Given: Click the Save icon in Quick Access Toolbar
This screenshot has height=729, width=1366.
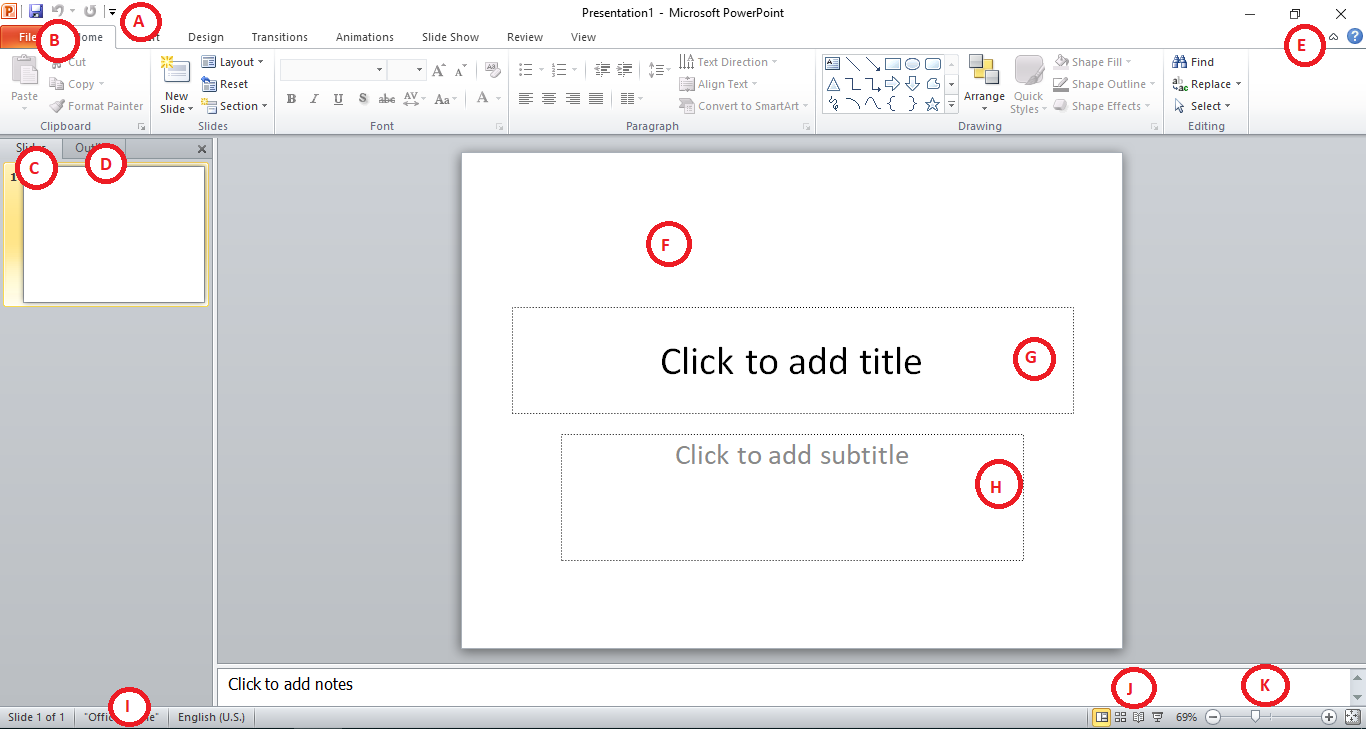Looking at the screenshot, I should click(x=36, y=11).
